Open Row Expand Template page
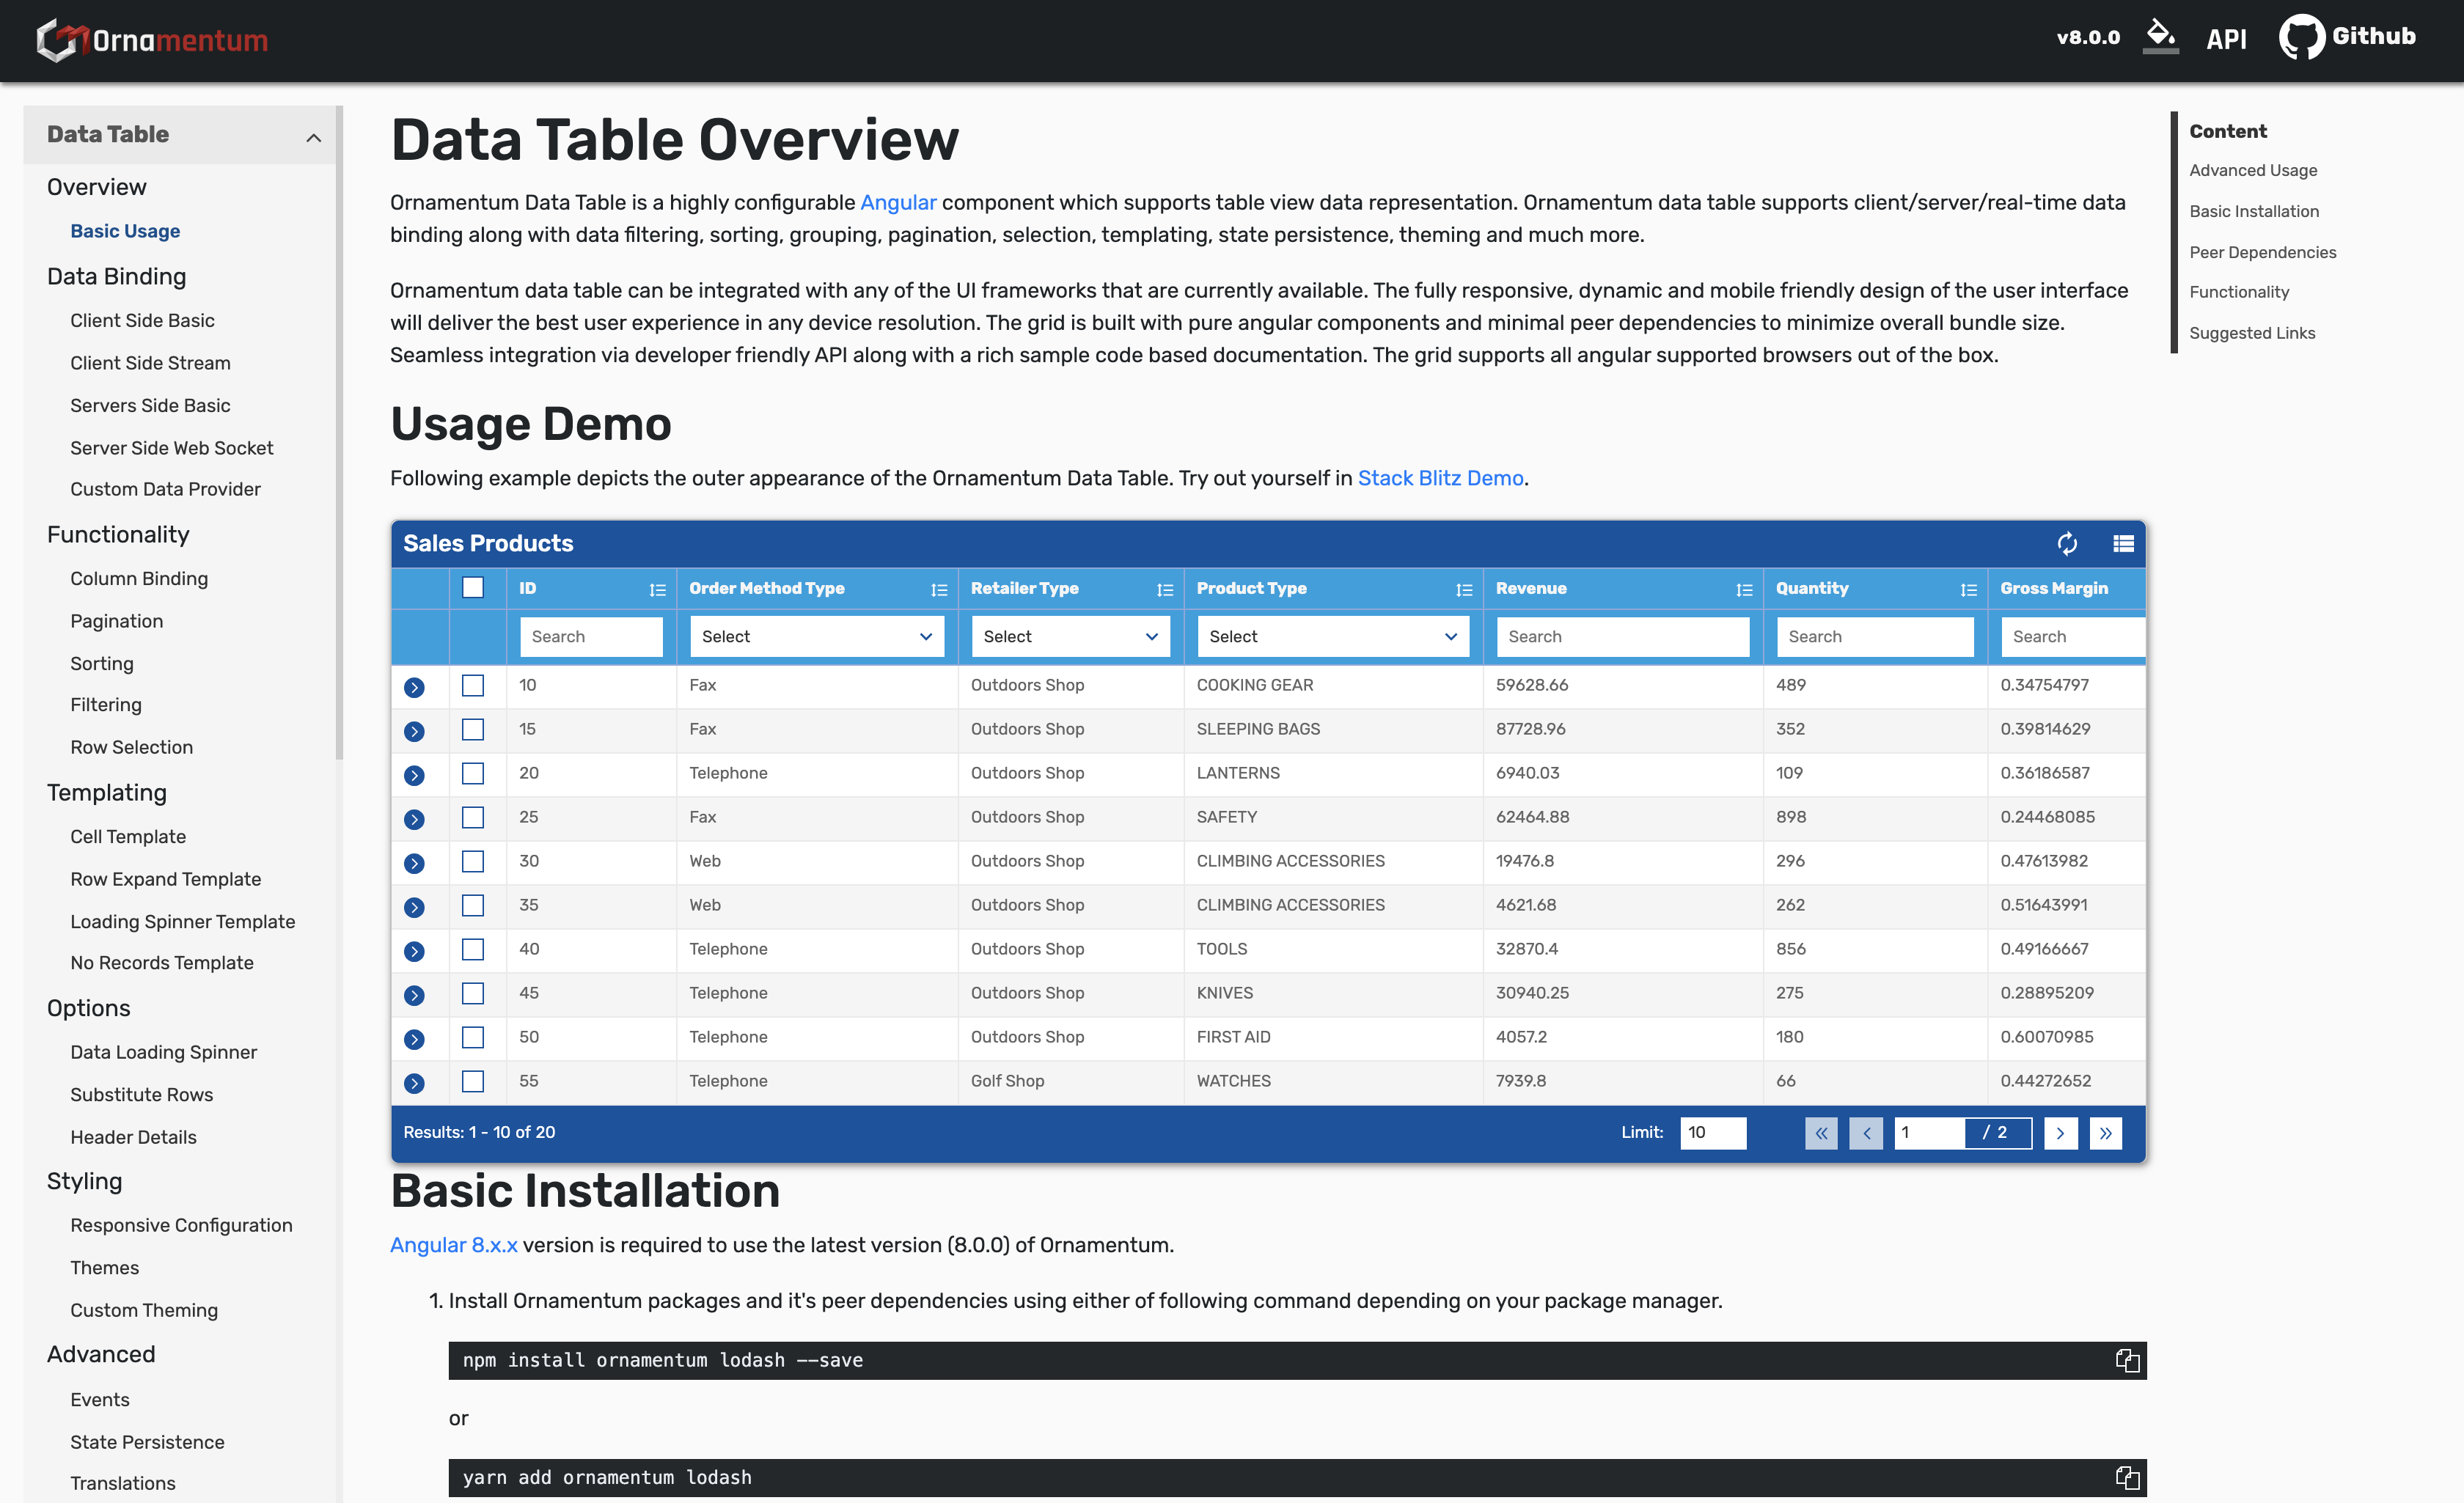The width and height of the screenshot is (2464, 1503). (x=165, y=879)
